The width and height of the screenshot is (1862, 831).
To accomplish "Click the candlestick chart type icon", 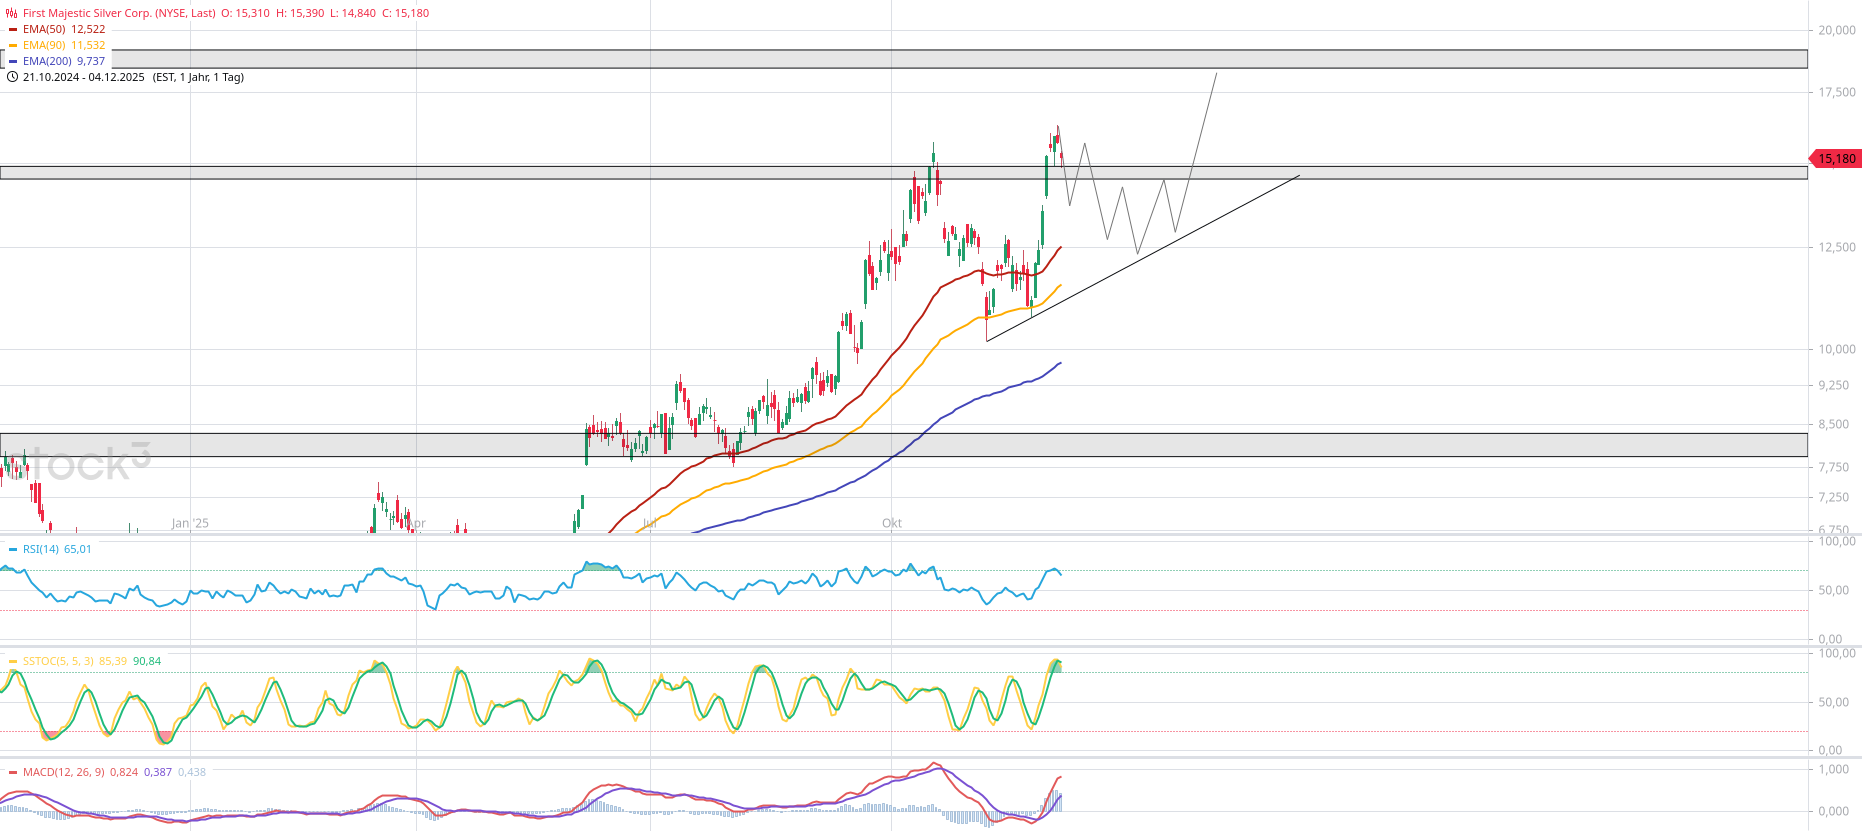I will coord(12,13).
